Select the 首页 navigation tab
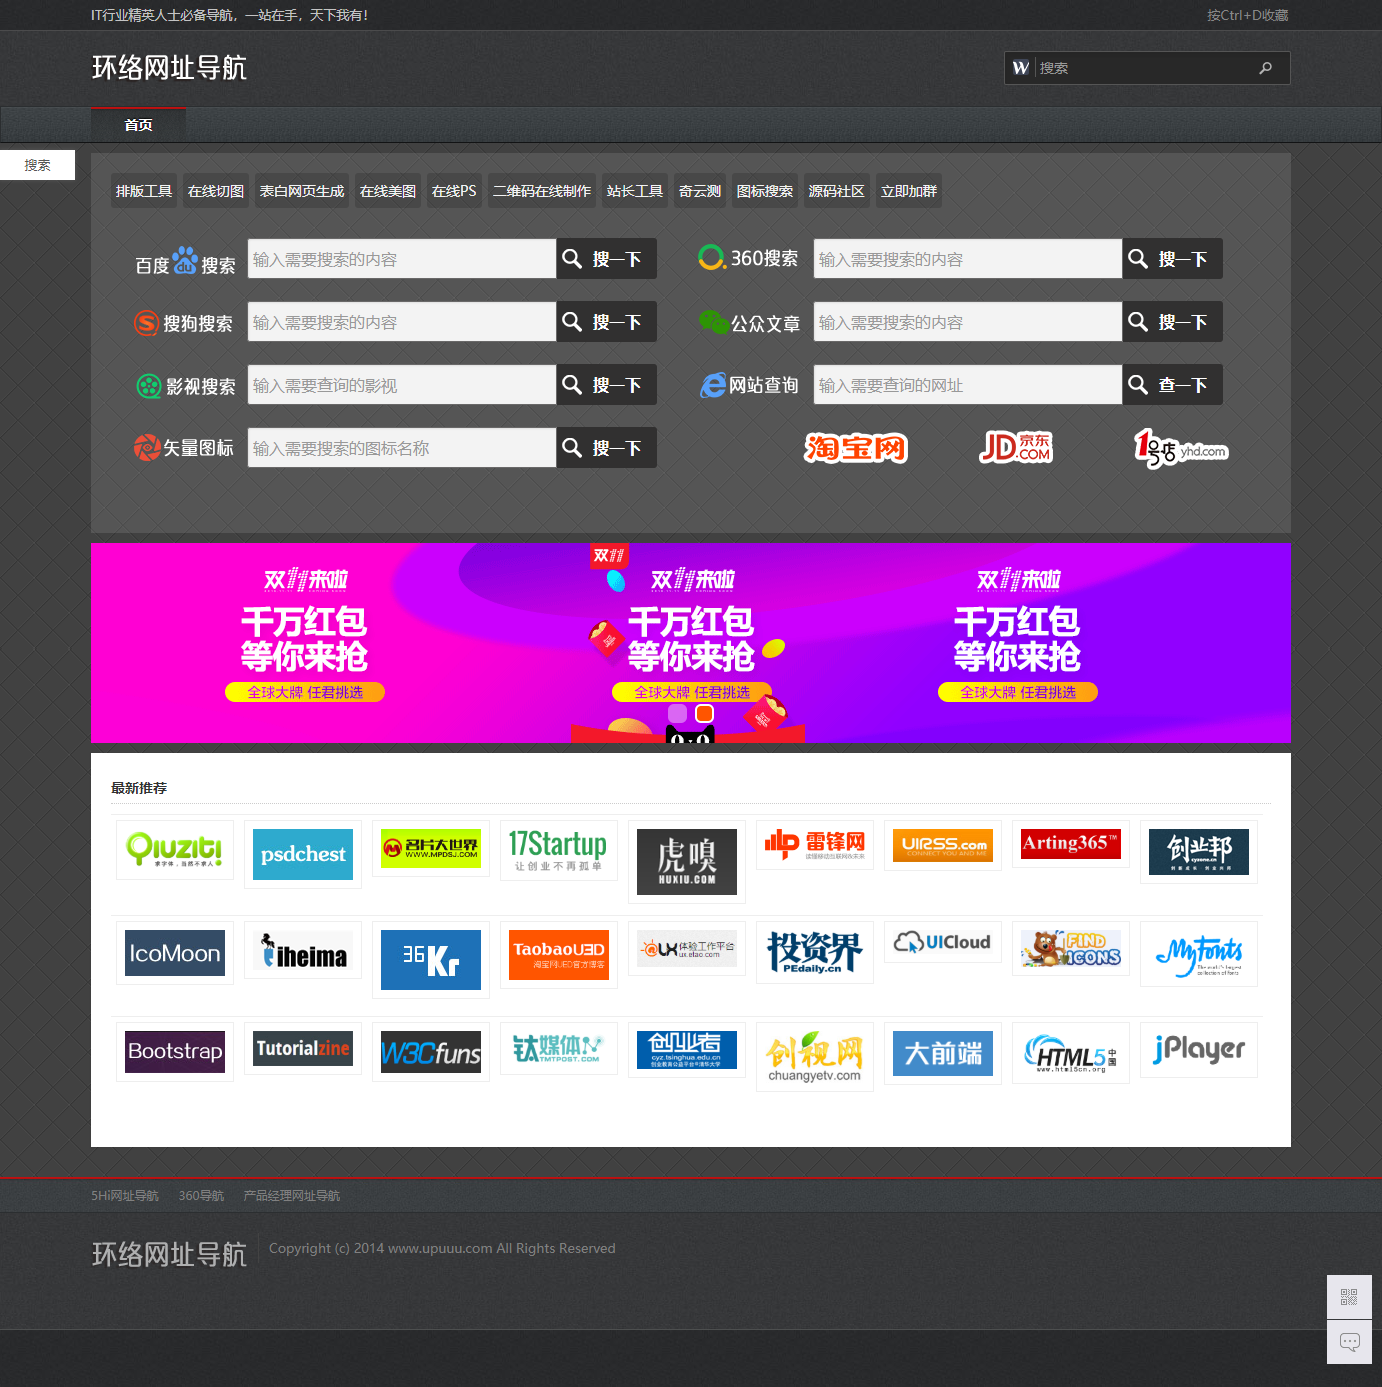Image resolution: width=1382 pixels, height=1387 pixels. (x=138, y=125)
